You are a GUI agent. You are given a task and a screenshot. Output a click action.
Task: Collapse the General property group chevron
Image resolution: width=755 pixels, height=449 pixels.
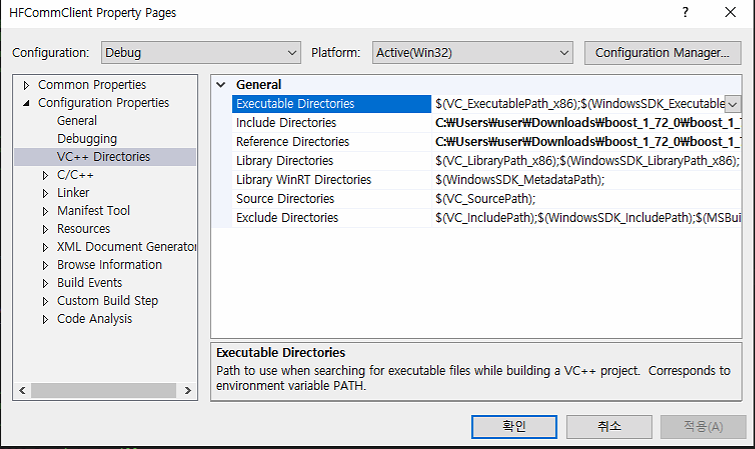point(221,85)
